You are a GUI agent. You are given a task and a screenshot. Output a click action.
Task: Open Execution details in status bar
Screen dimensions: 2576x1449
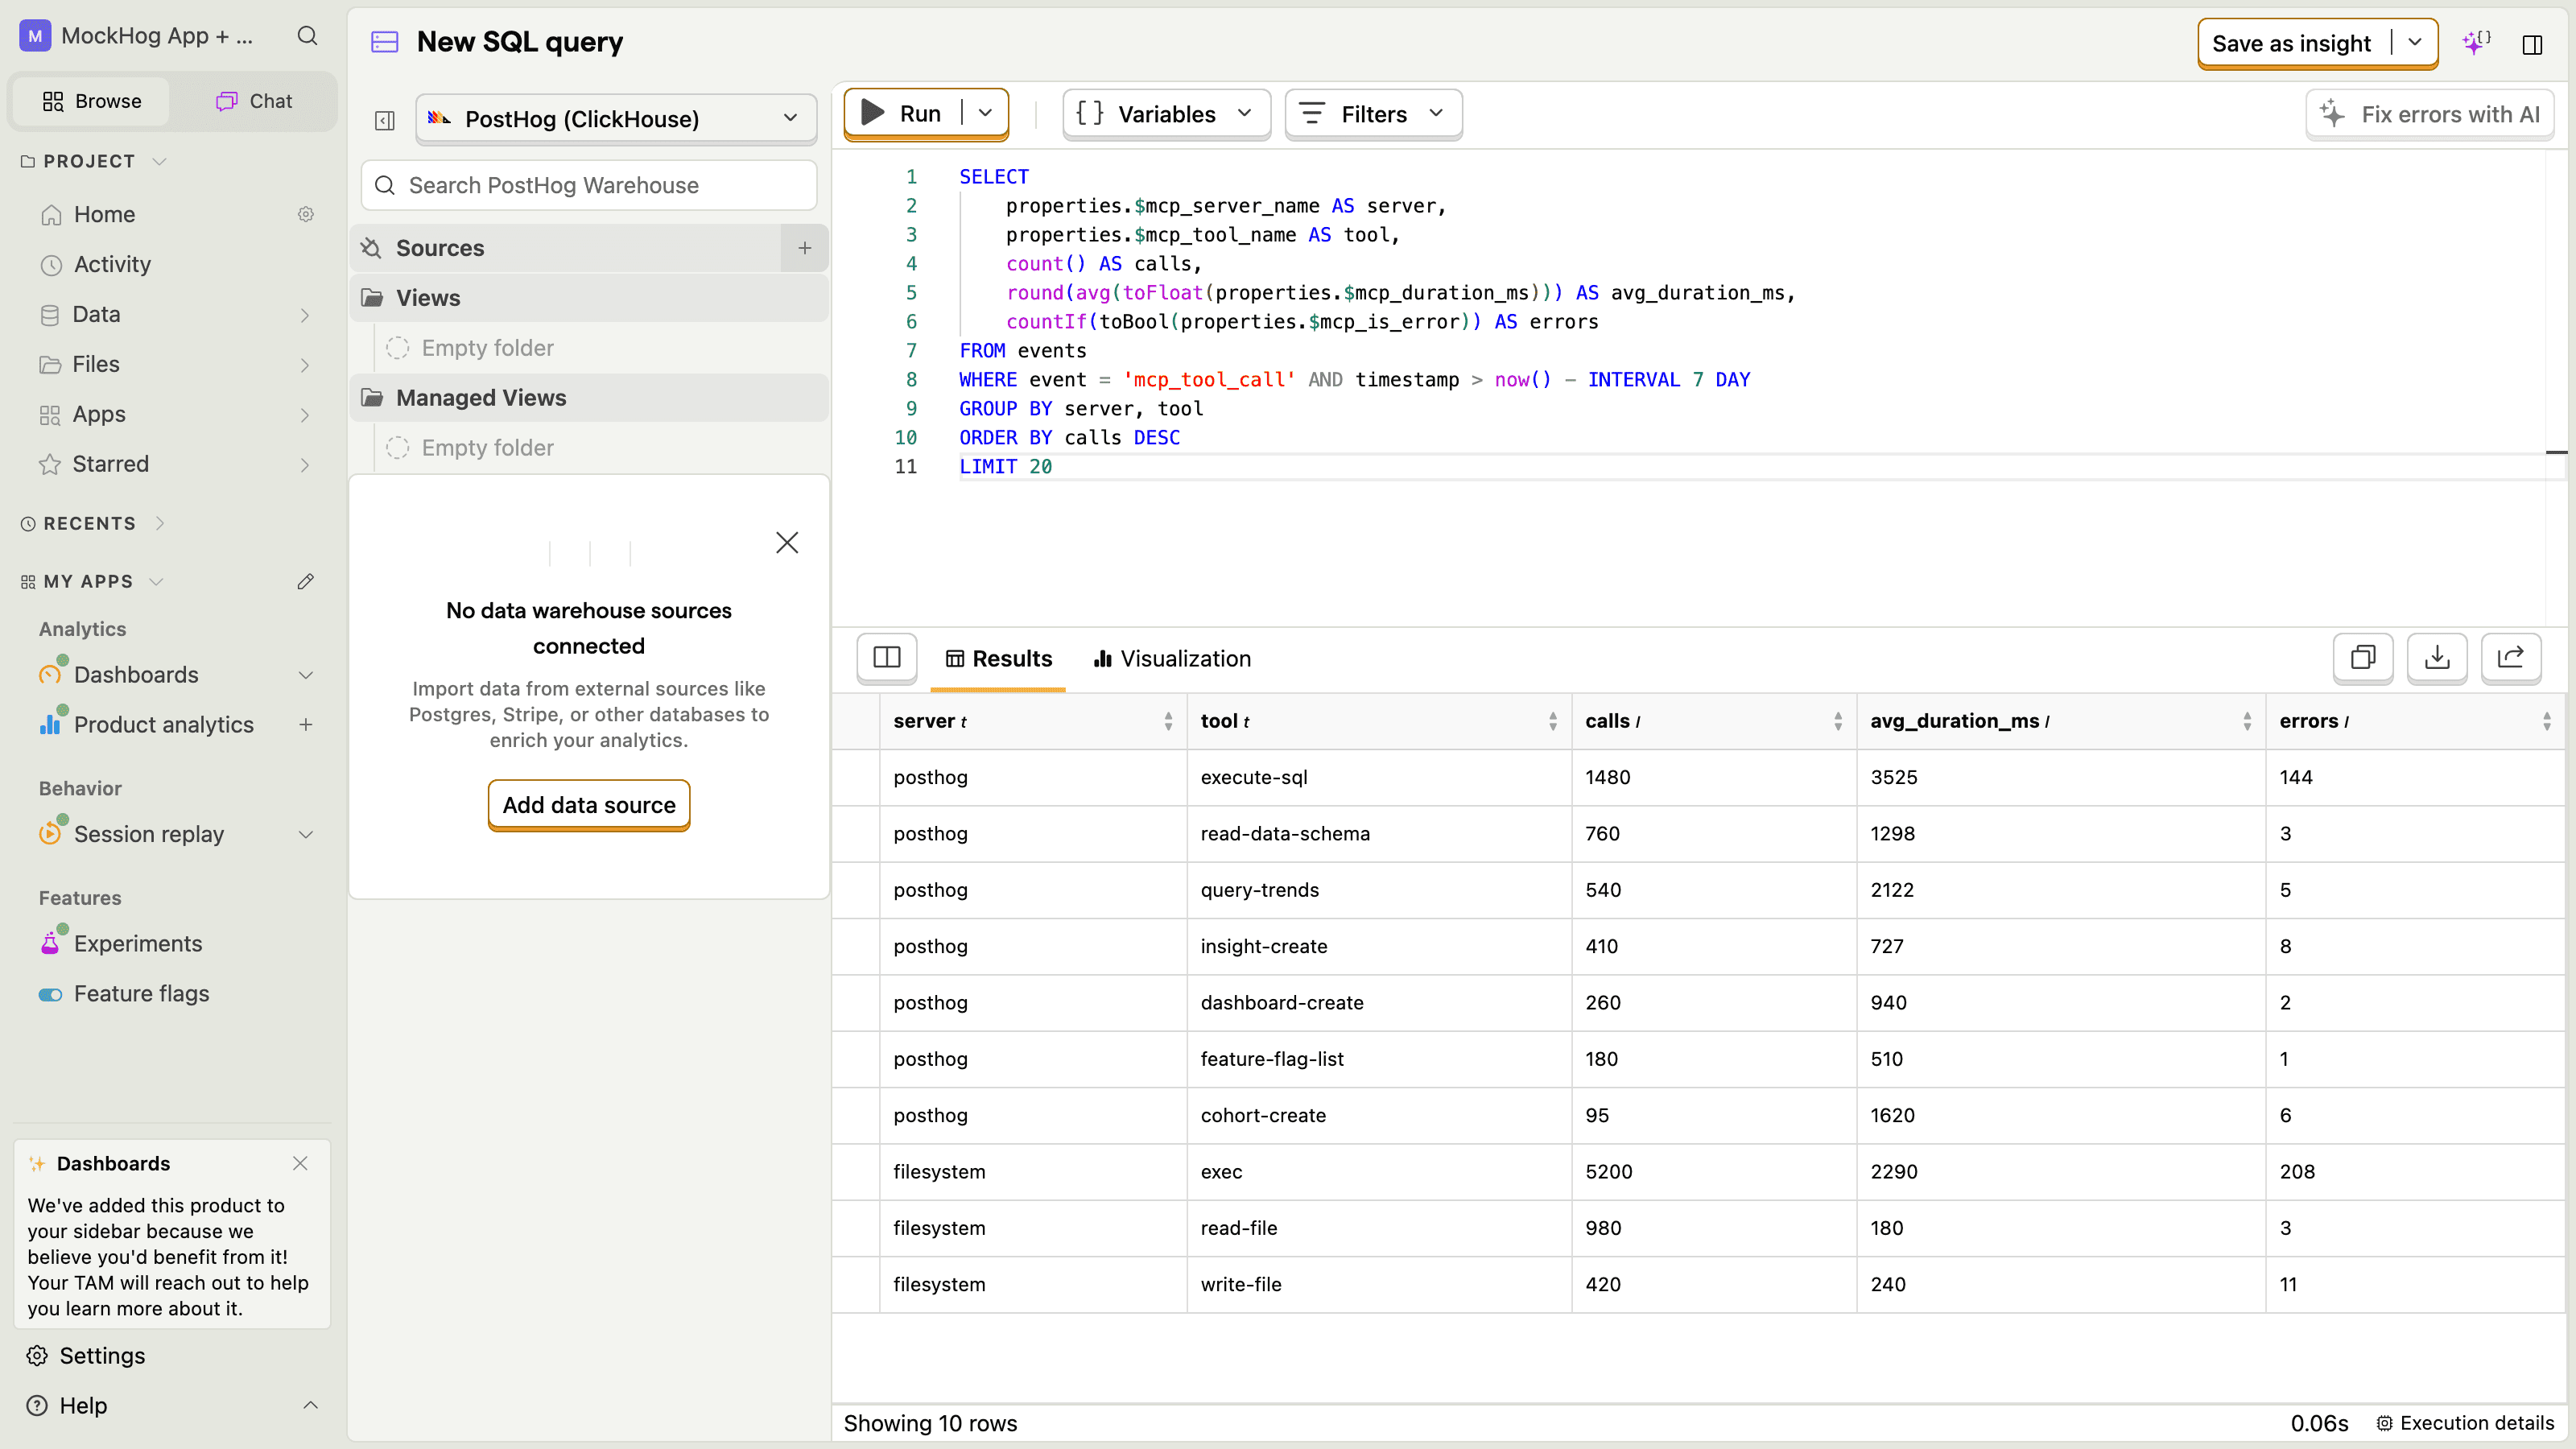[2466, 1423]
